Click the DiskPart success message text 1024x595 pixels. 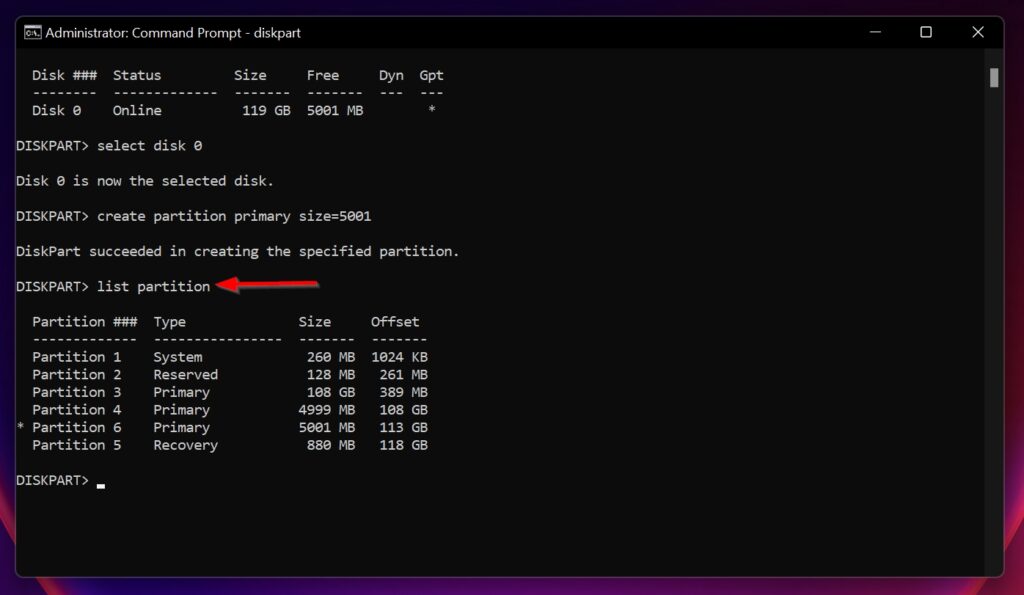[x=236, y=250]
